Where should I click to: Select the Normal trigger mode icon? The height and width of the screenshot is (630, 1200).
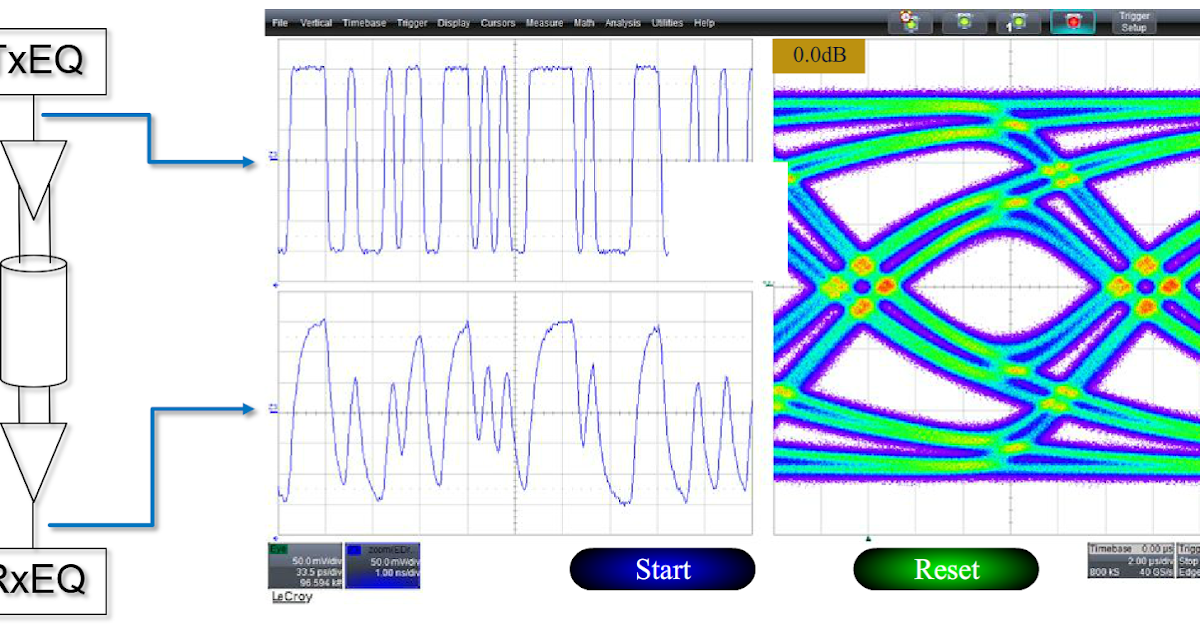(x=964, y=22)
